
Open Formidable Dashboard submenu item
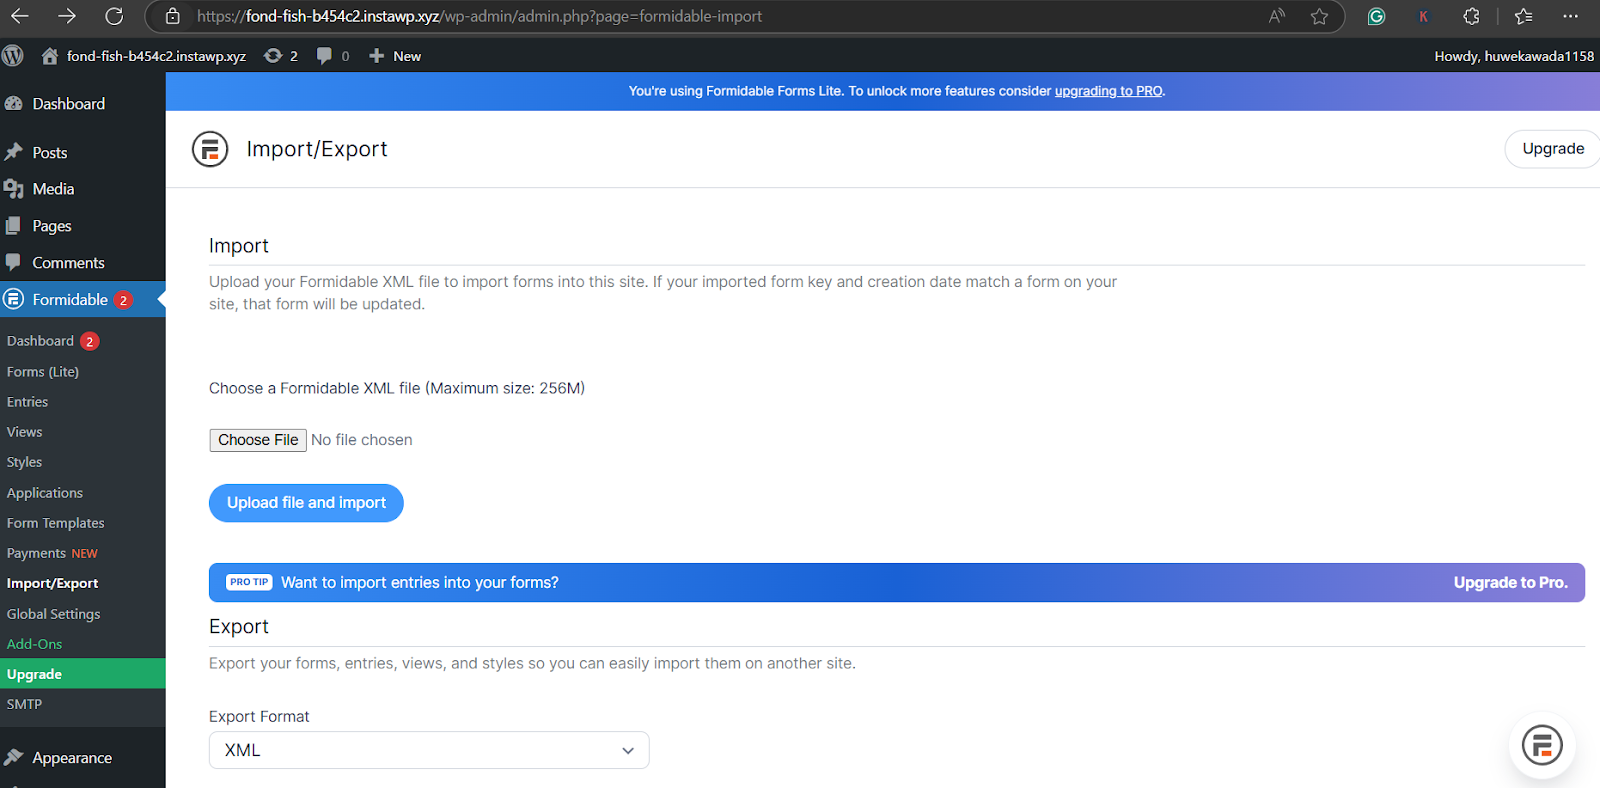(40, 341)
